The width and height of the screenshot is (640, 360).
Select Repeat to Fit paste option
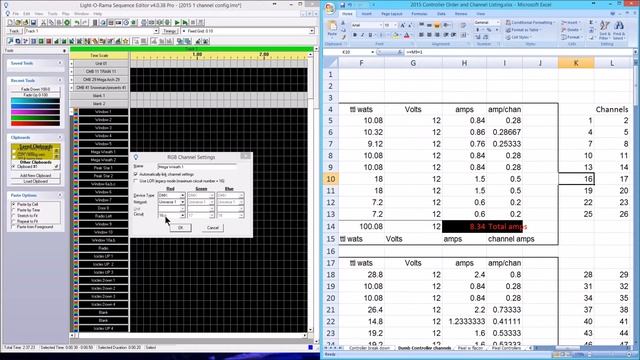click(x=14, y=221)
